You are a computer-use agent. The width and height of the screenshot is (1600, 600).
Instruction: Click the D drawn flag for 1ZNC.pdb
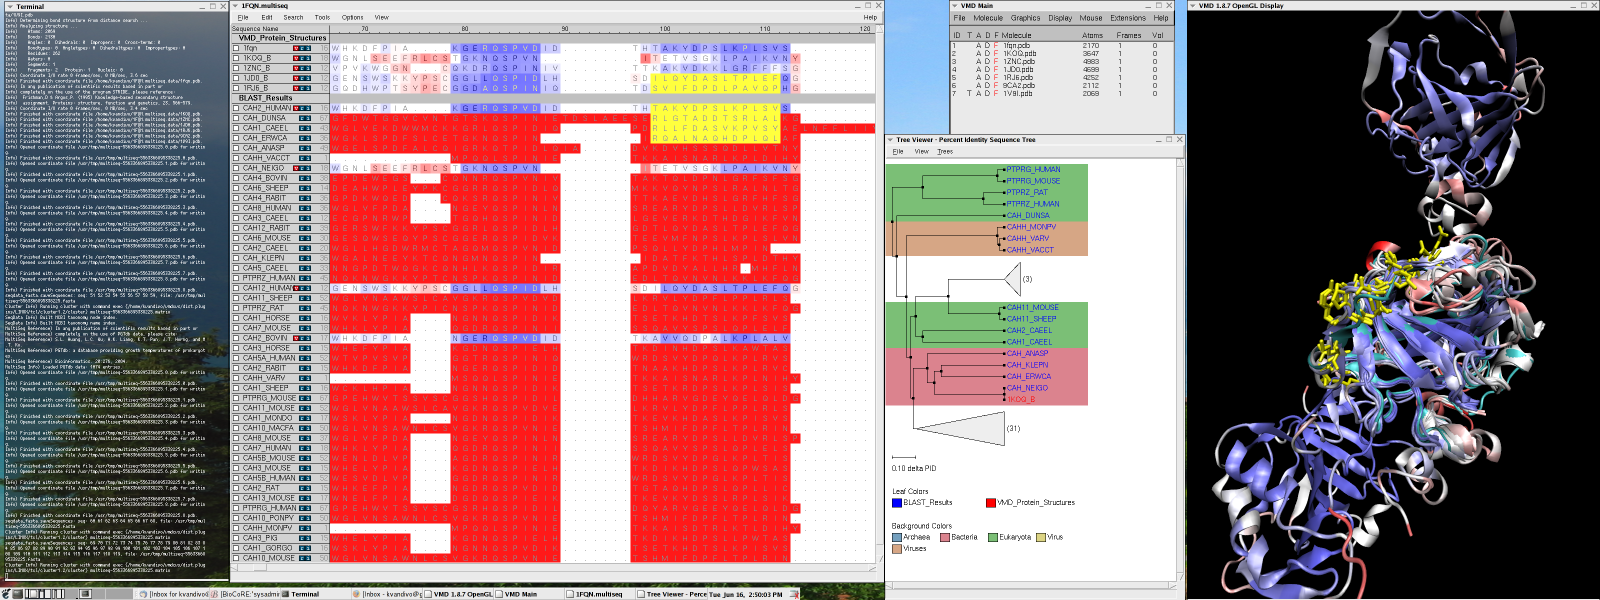988,61
